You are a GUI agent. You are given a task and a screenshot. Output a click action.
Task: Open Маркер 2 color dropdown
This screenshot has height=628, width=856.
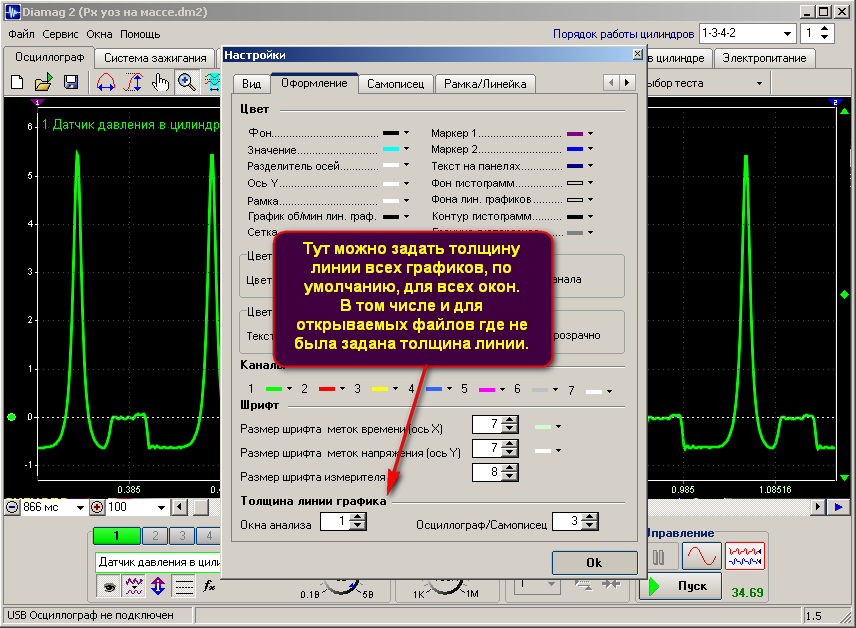coord(590,149)
